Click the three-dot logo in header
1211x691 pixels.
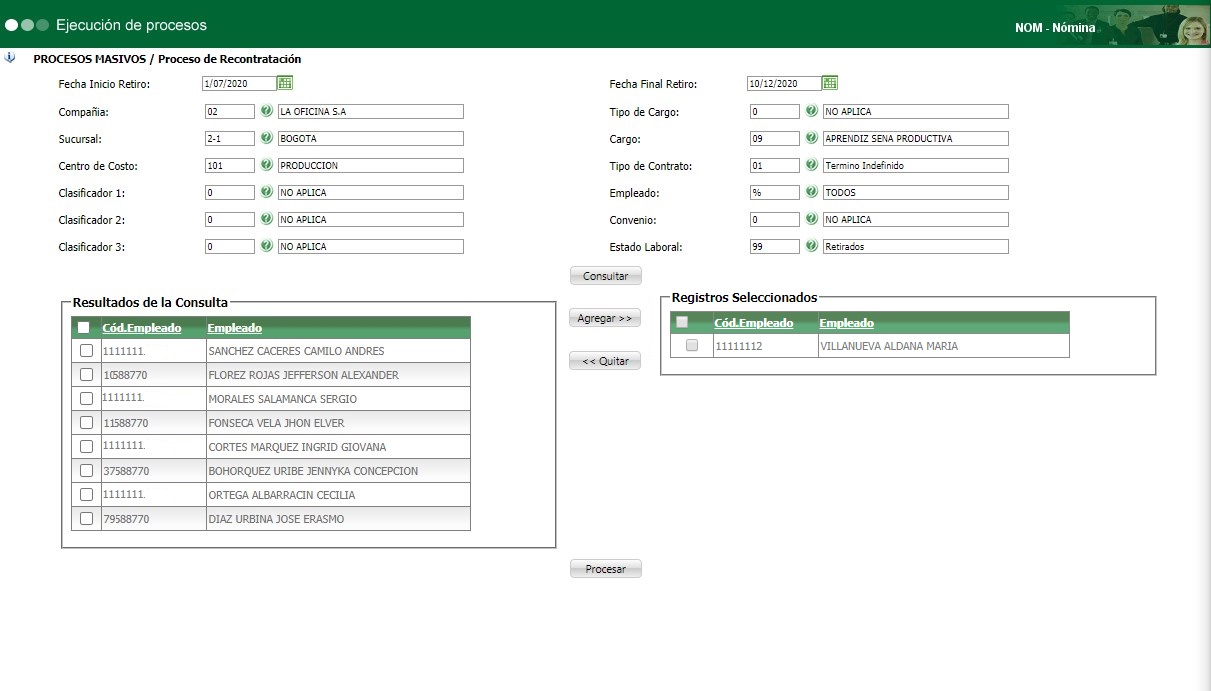click(x=27, y=24)
